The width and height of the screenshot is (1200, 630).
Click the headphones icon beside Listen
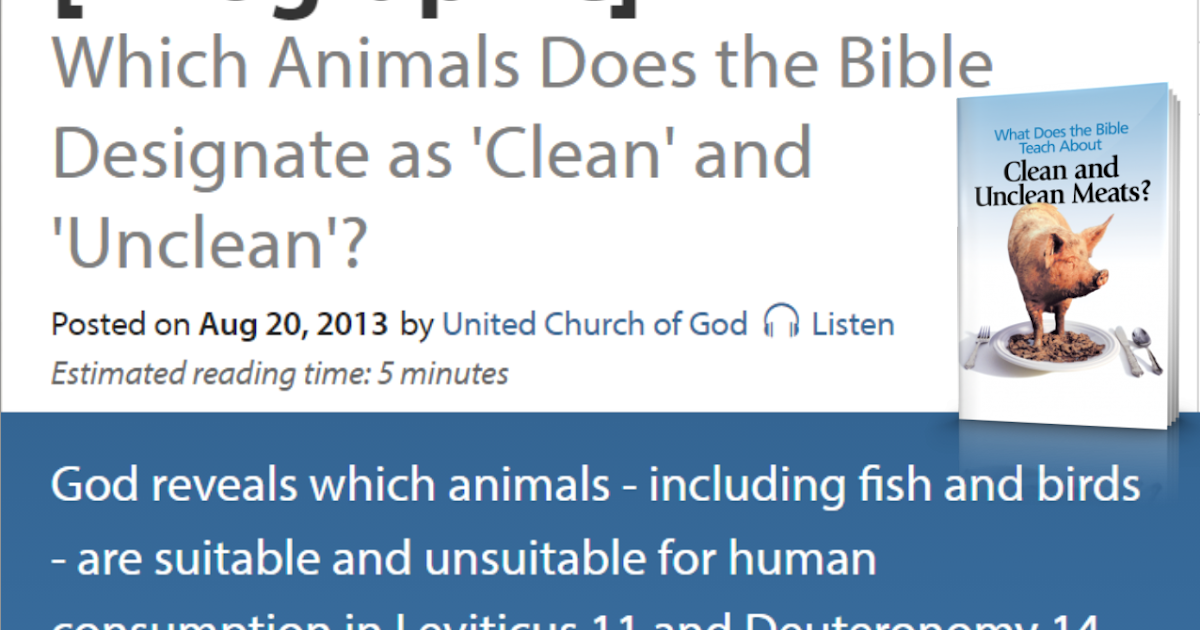pyautogui.click(x=781, y=323)
